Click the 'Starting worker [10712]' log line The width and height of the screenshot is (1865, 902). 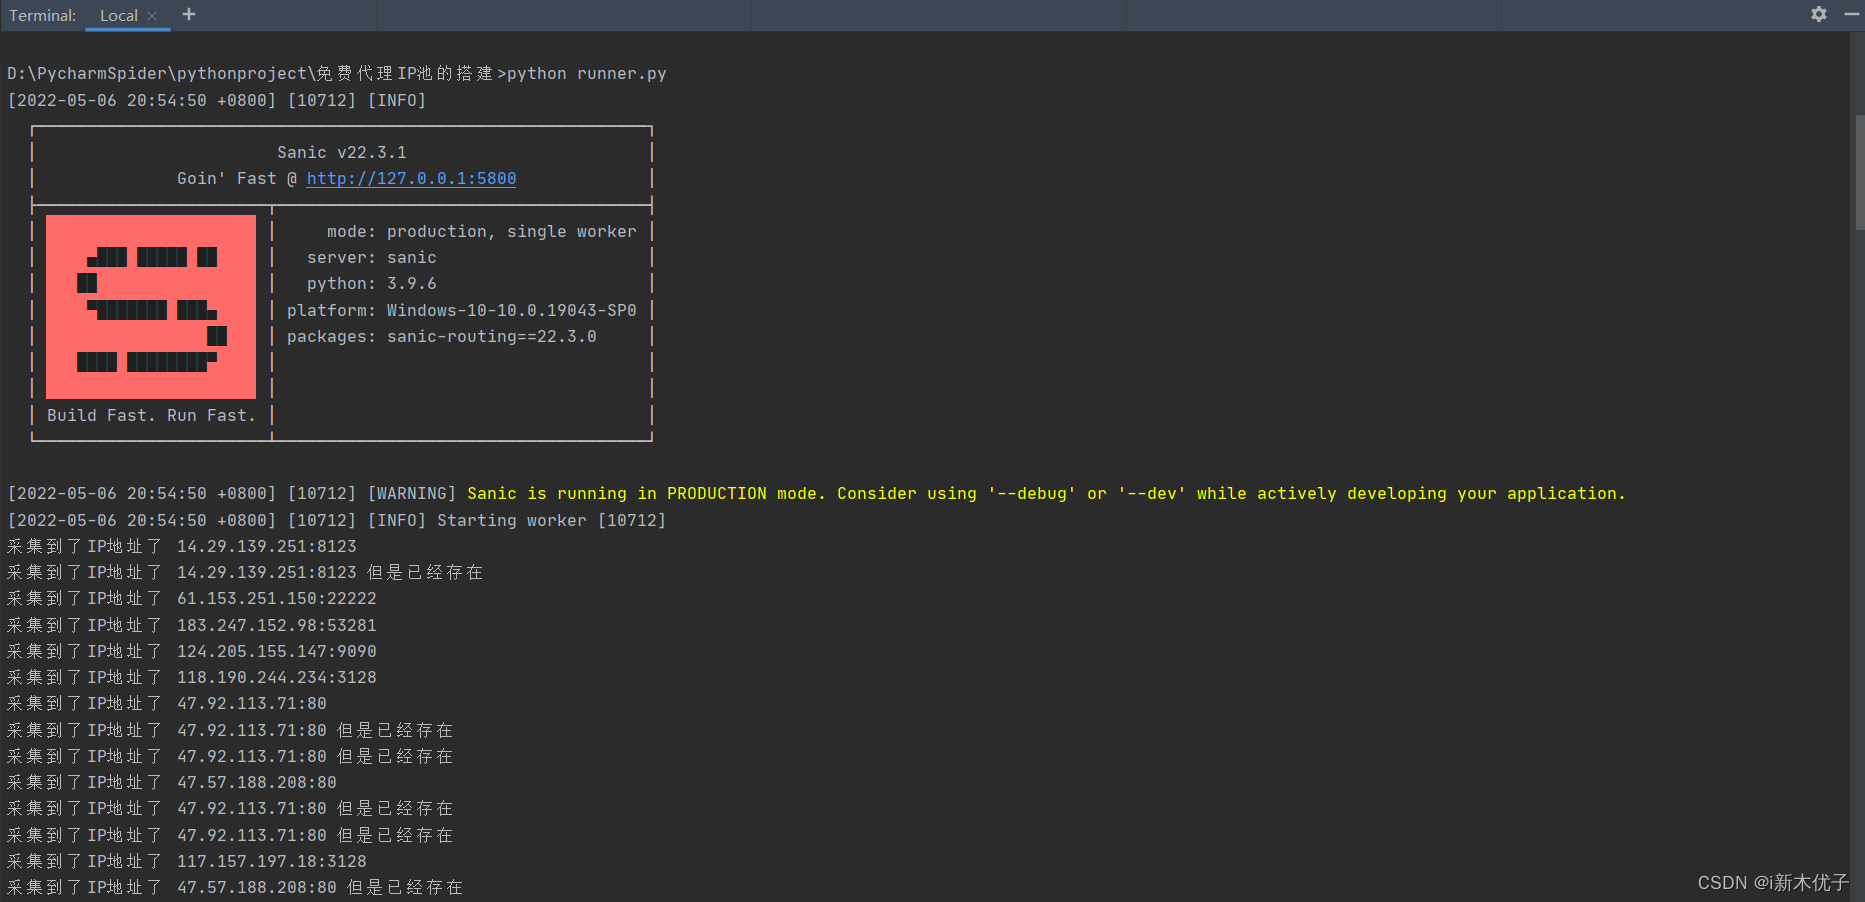pos(336,520)
